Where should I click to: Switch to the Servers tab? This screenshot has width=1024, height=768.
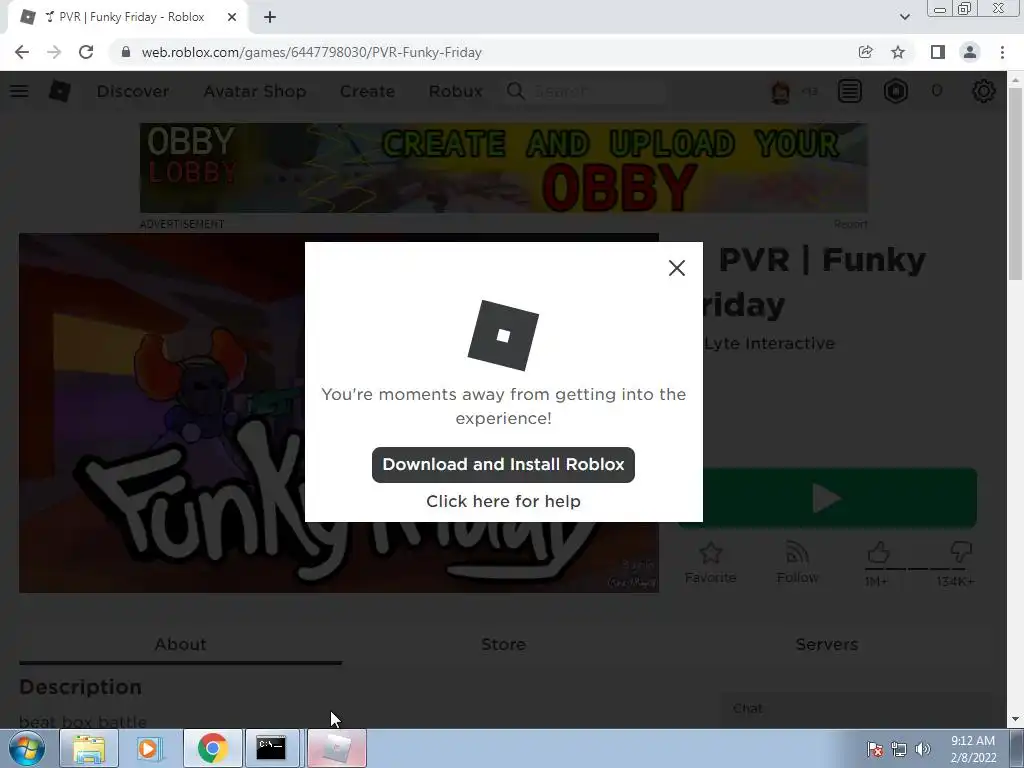[x=827, y=645]
